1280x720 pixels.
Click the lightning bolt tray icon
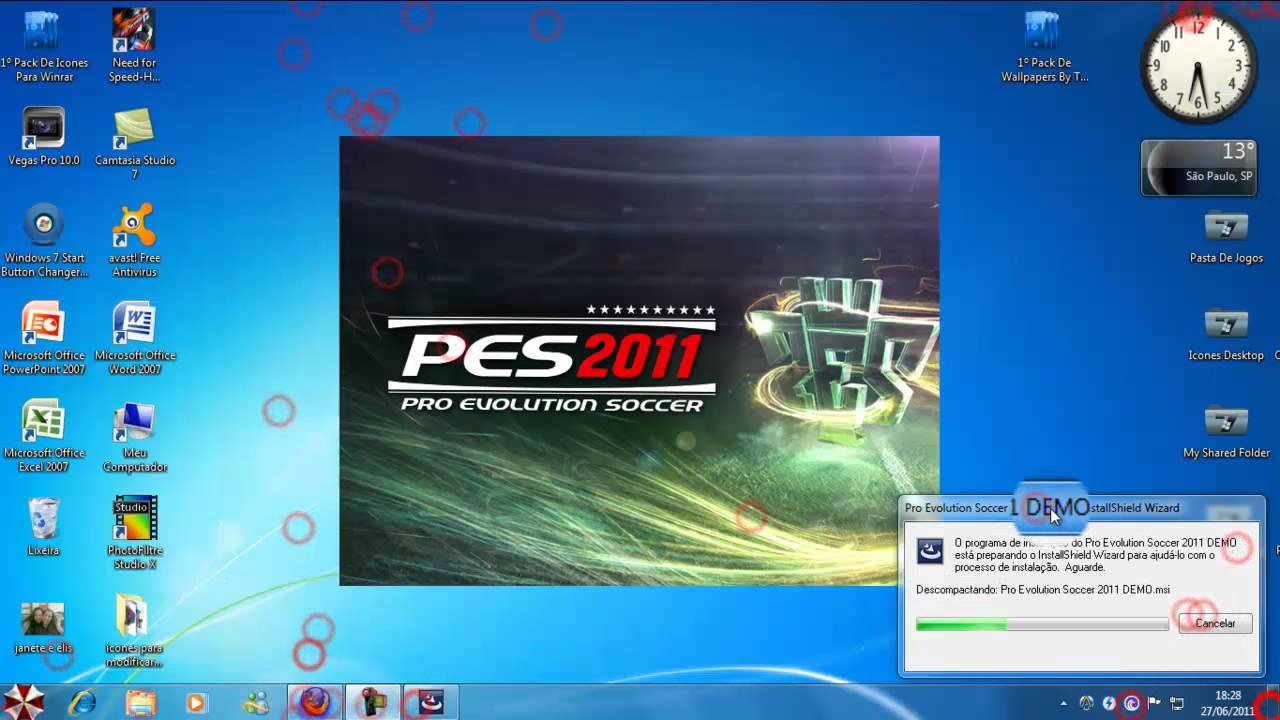[1109, 703]
